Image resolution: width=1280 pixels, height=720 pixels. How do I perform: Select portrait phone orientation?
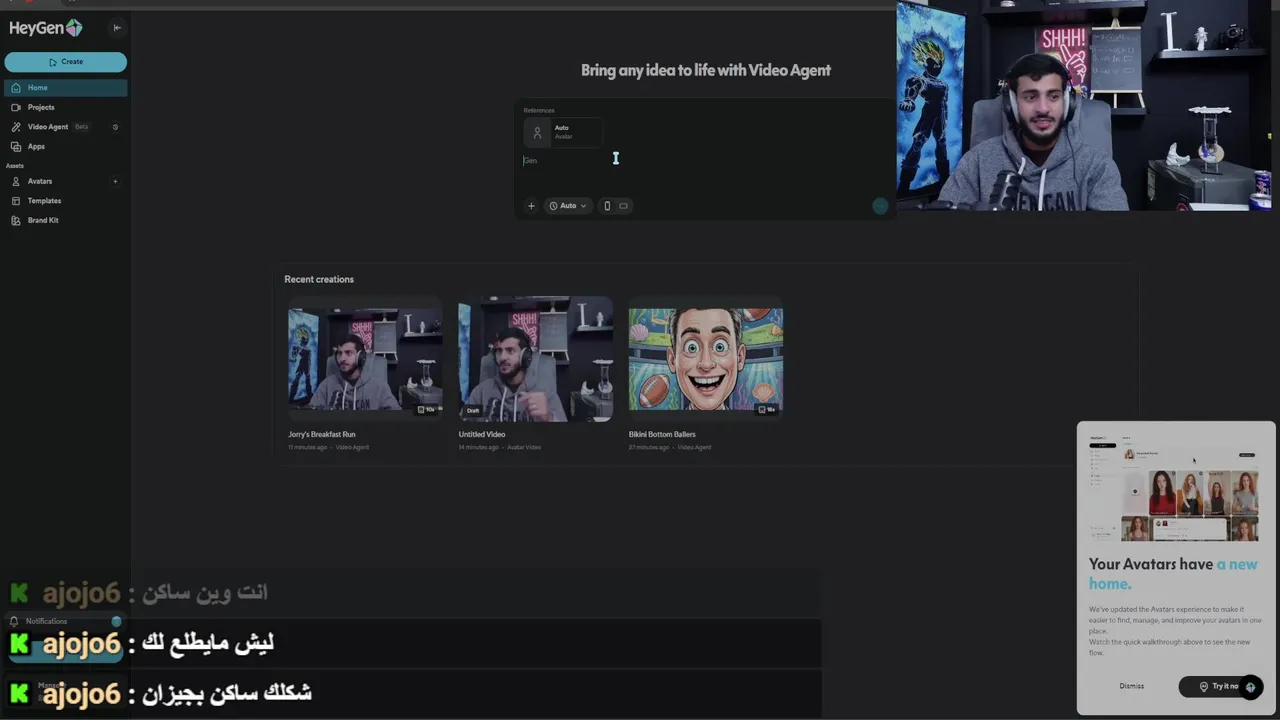(607, 206)
